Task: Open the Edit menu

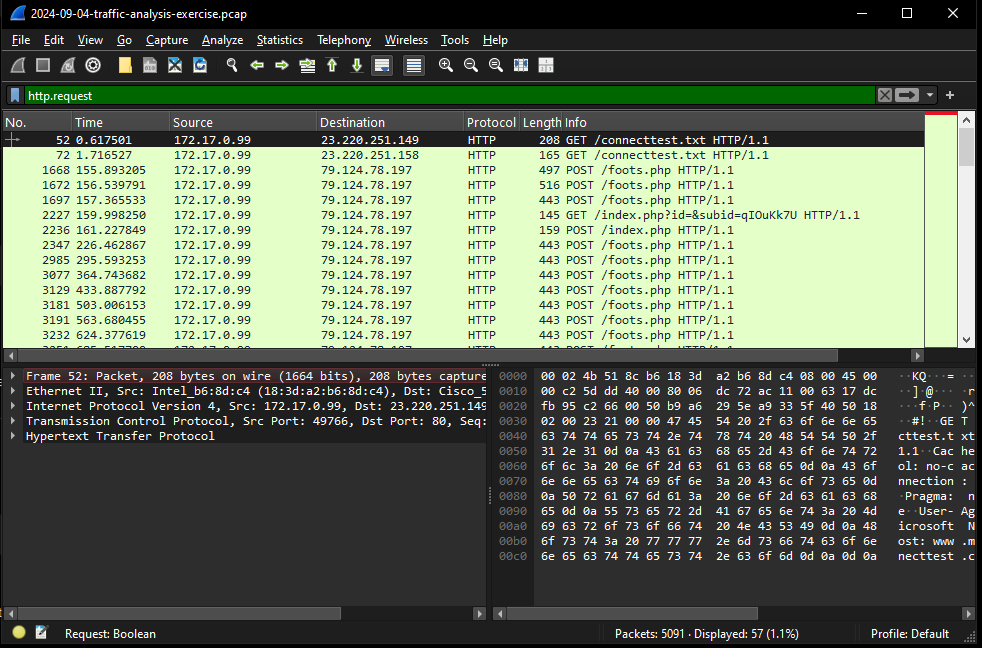Action: [54, 40]
